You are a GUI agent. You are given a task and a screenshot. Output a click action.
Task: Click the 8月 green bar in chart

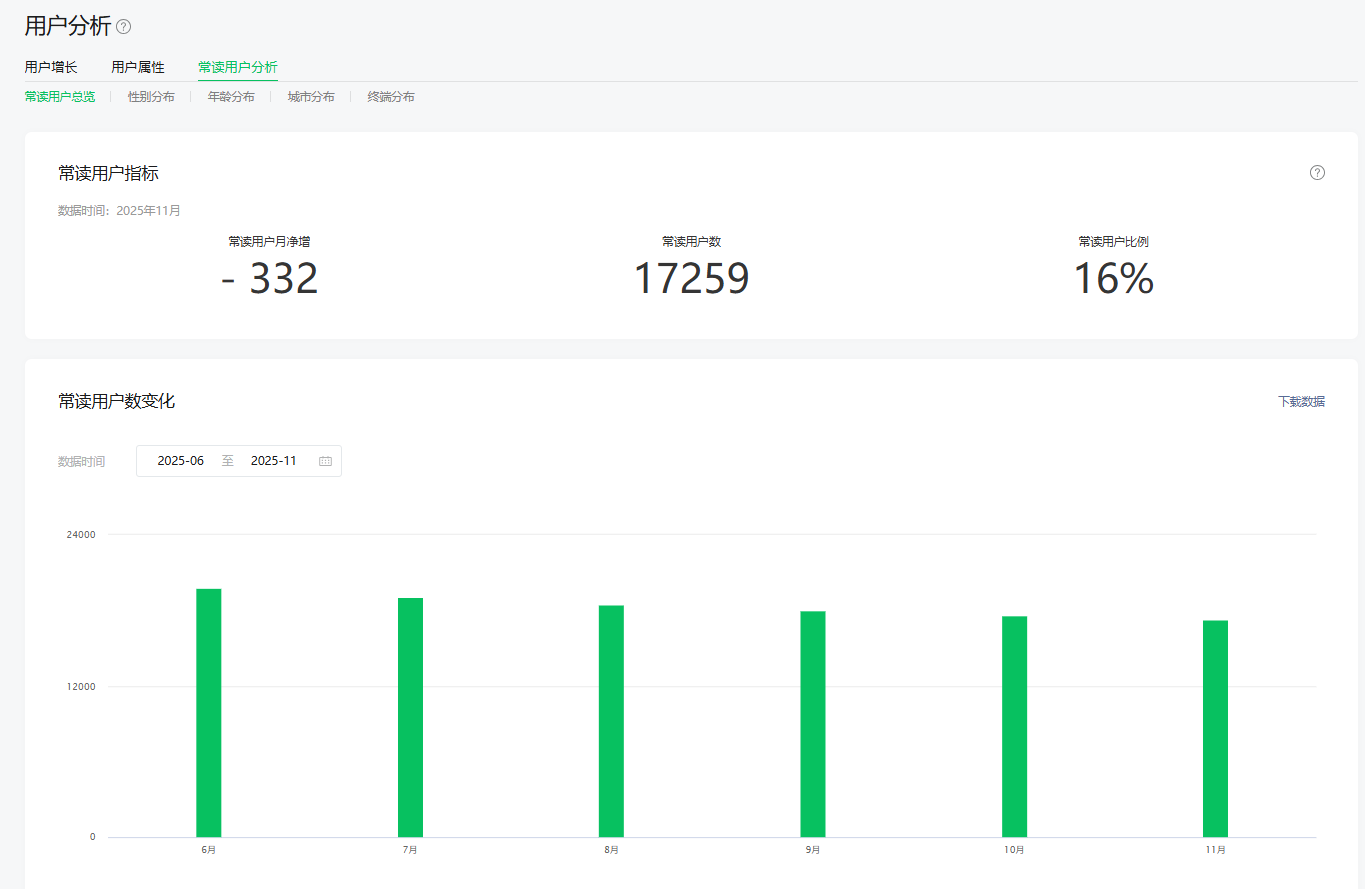pos(611,720)
